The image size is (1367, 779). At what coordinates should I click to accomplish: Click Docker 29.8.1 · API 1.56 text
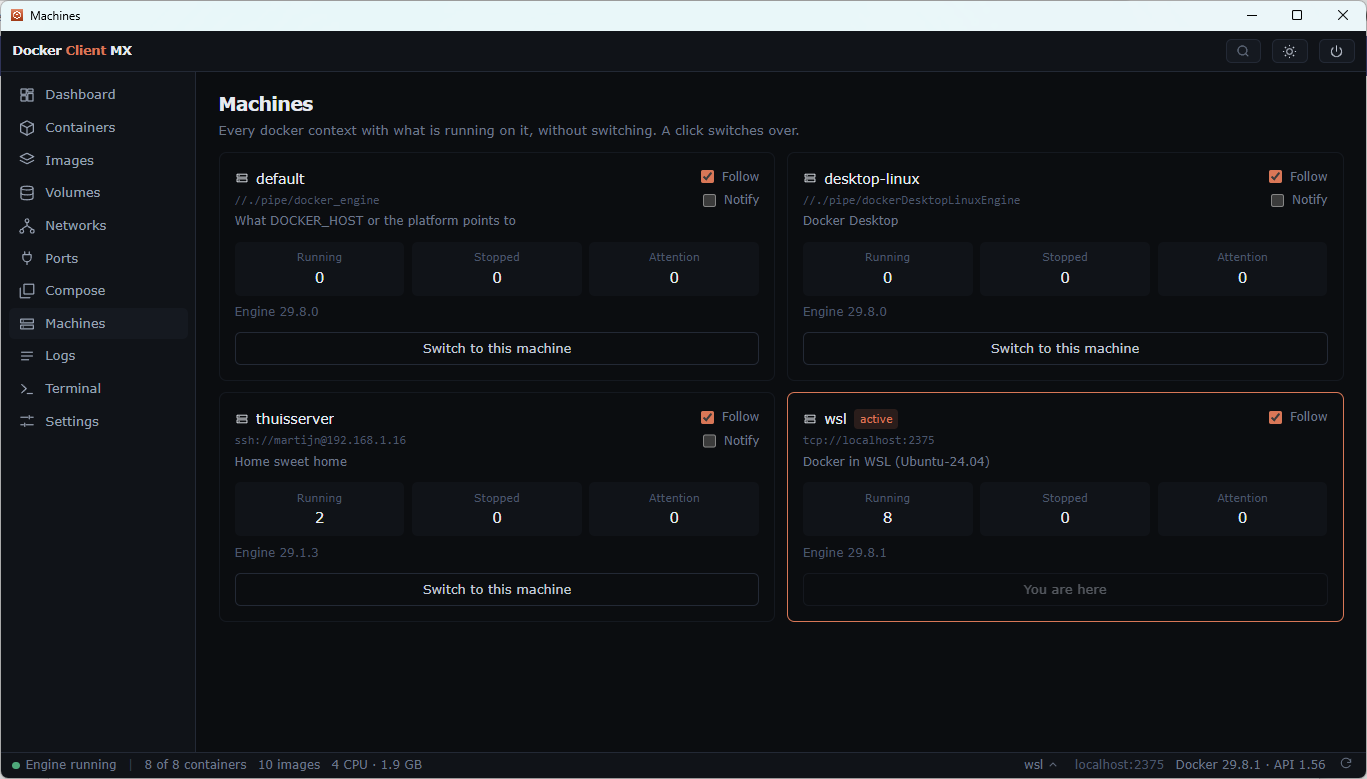[1250, 765]
